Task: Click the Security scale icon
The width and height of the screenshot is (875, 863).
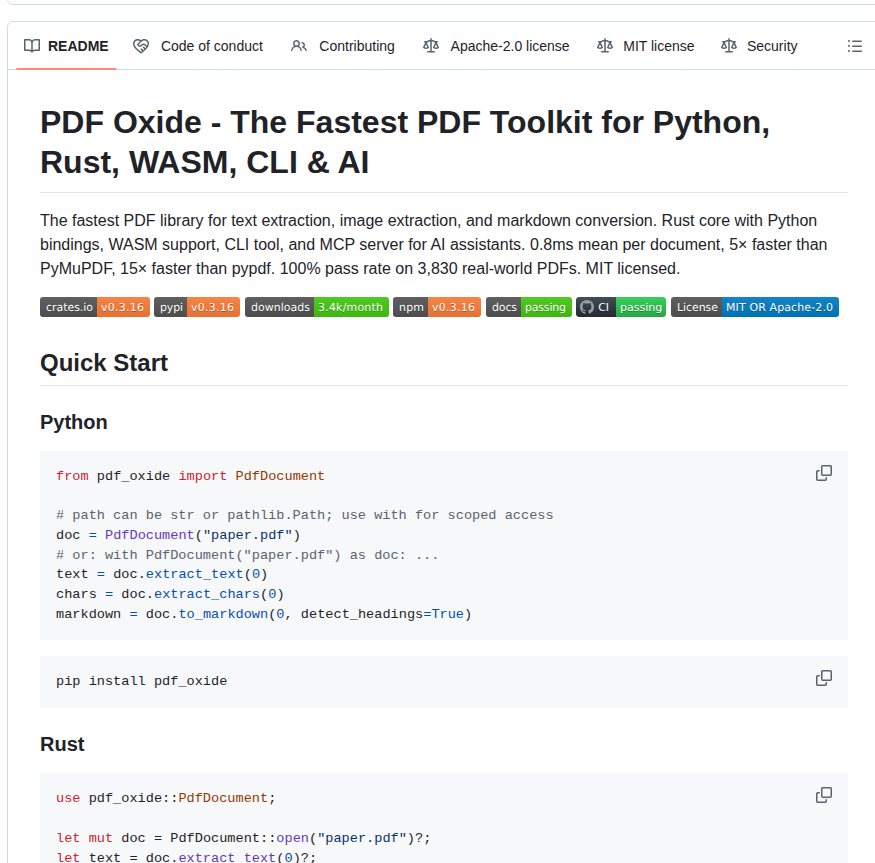Action: coord(728,46)
